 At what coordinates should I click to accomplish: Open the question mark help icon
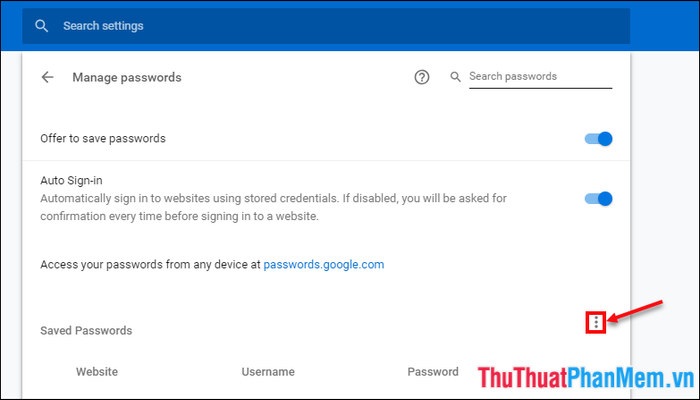pos(421,77)
